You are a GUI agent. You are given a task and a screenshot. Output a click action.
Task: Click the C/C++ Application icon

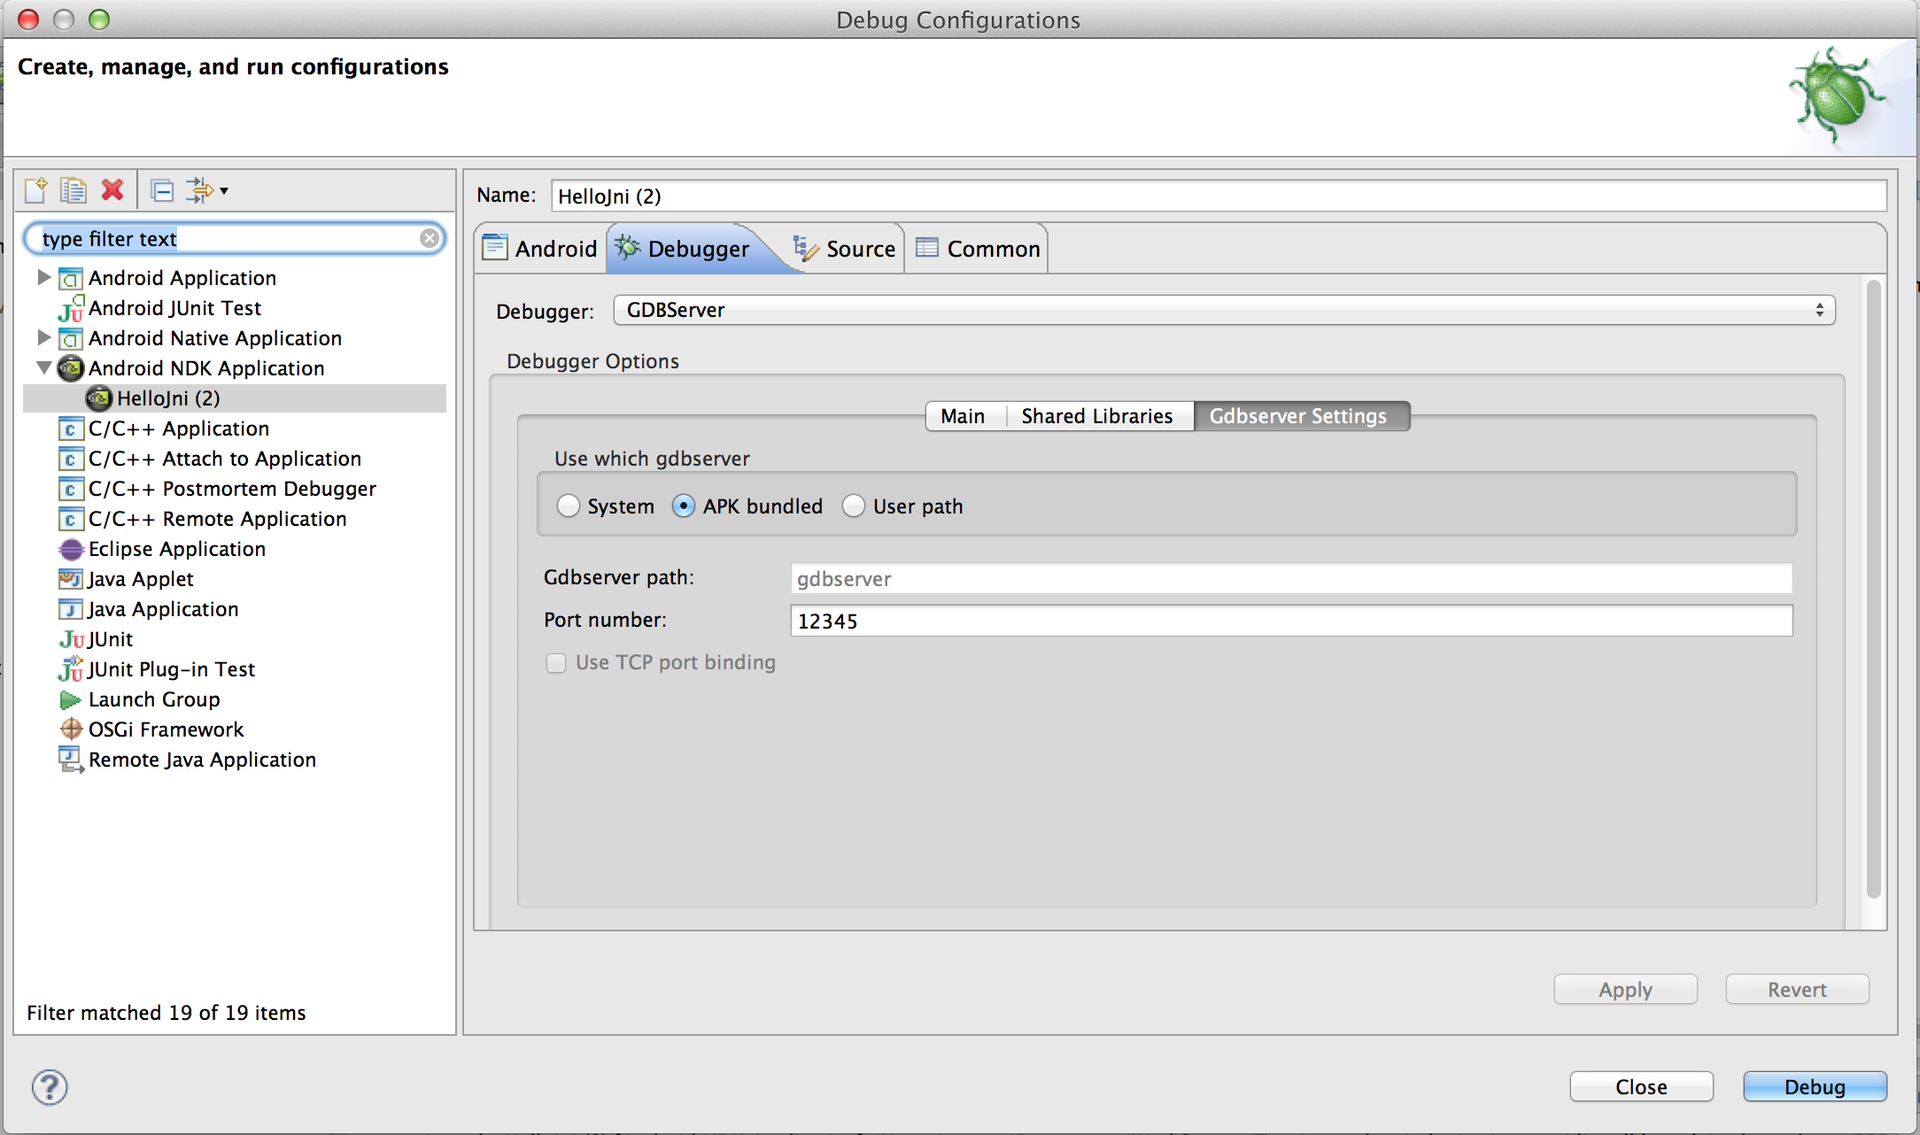coord(70,429)
